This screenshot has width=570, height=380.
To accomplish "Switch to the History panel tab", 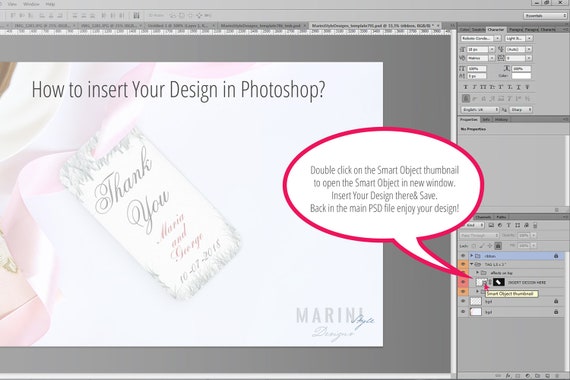I will (501, 119).
